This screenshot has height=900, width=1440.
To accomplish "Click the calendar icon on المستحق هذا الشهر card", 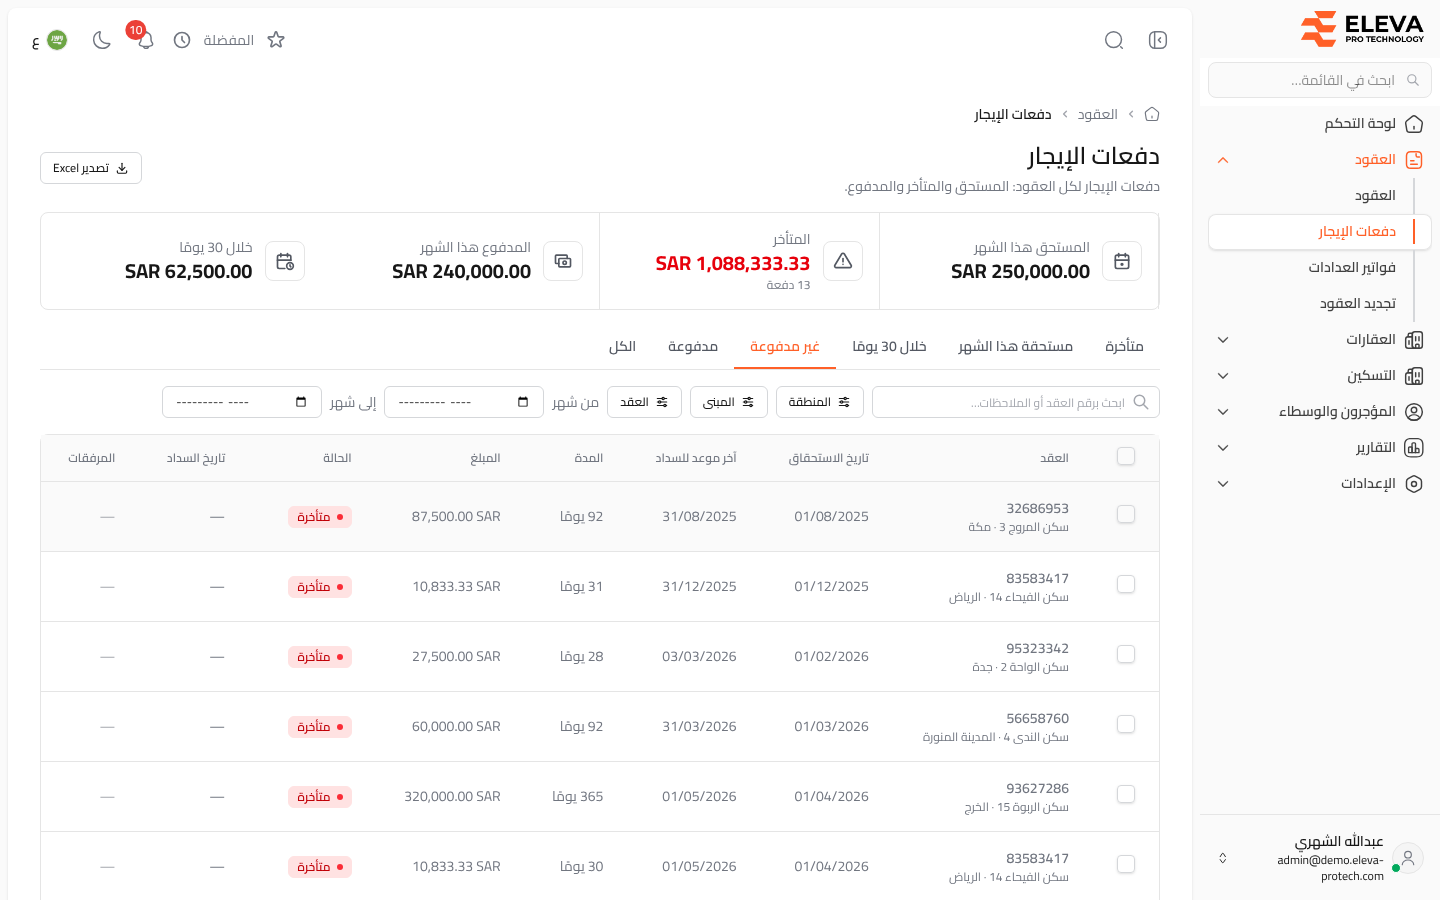I will point(1122,261).
